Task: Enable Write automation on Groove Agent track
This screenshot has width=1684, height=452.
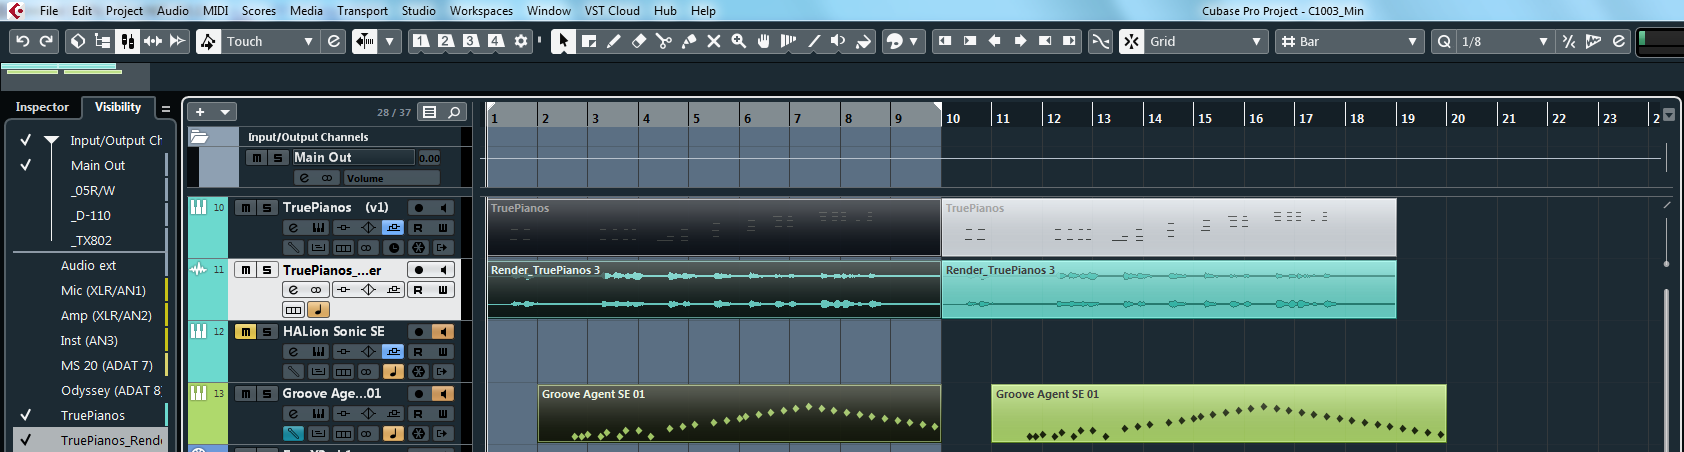Action: [x=442, y=414]
